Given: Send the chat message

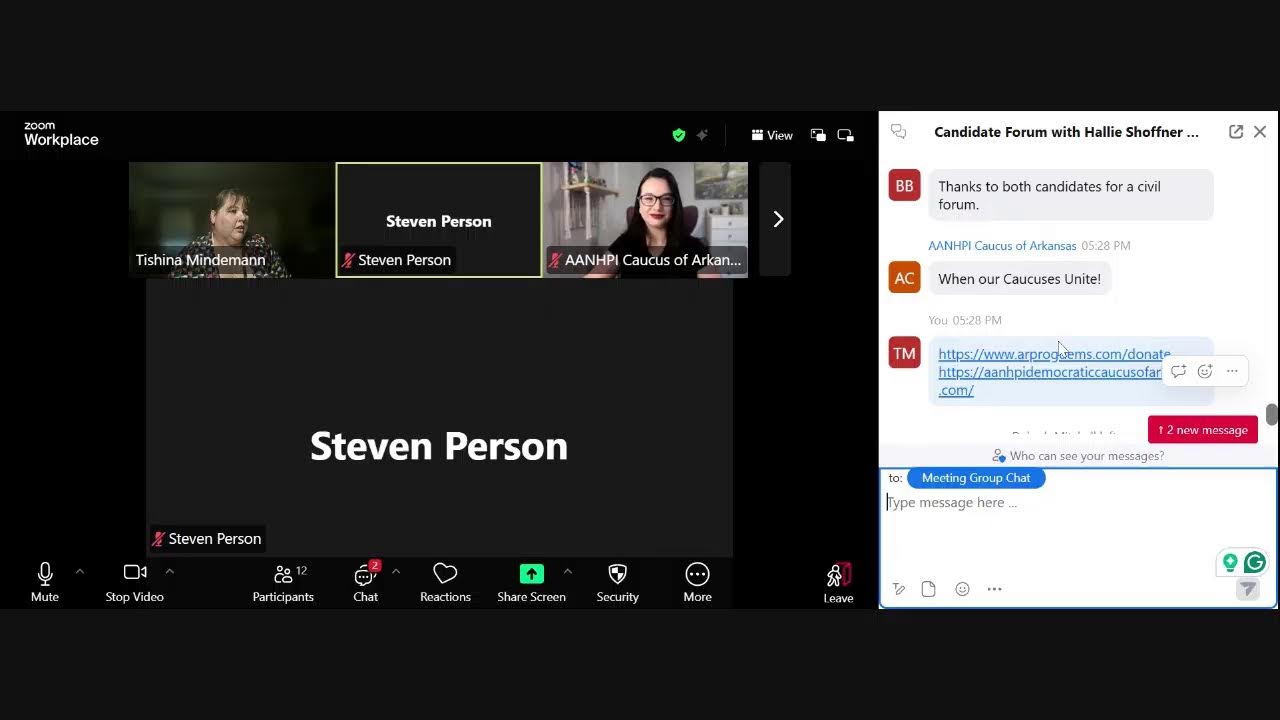Looking at the screenshot, I should pyautogui.click(x=1247, y=589).
